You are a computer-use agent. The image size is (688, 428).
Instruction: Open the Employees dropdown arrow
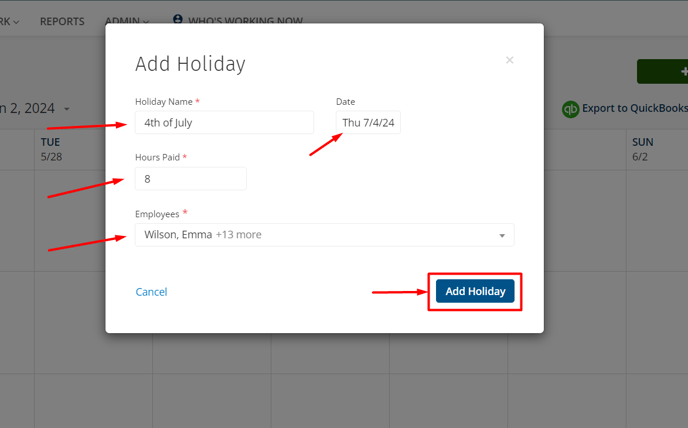point(502,236)
